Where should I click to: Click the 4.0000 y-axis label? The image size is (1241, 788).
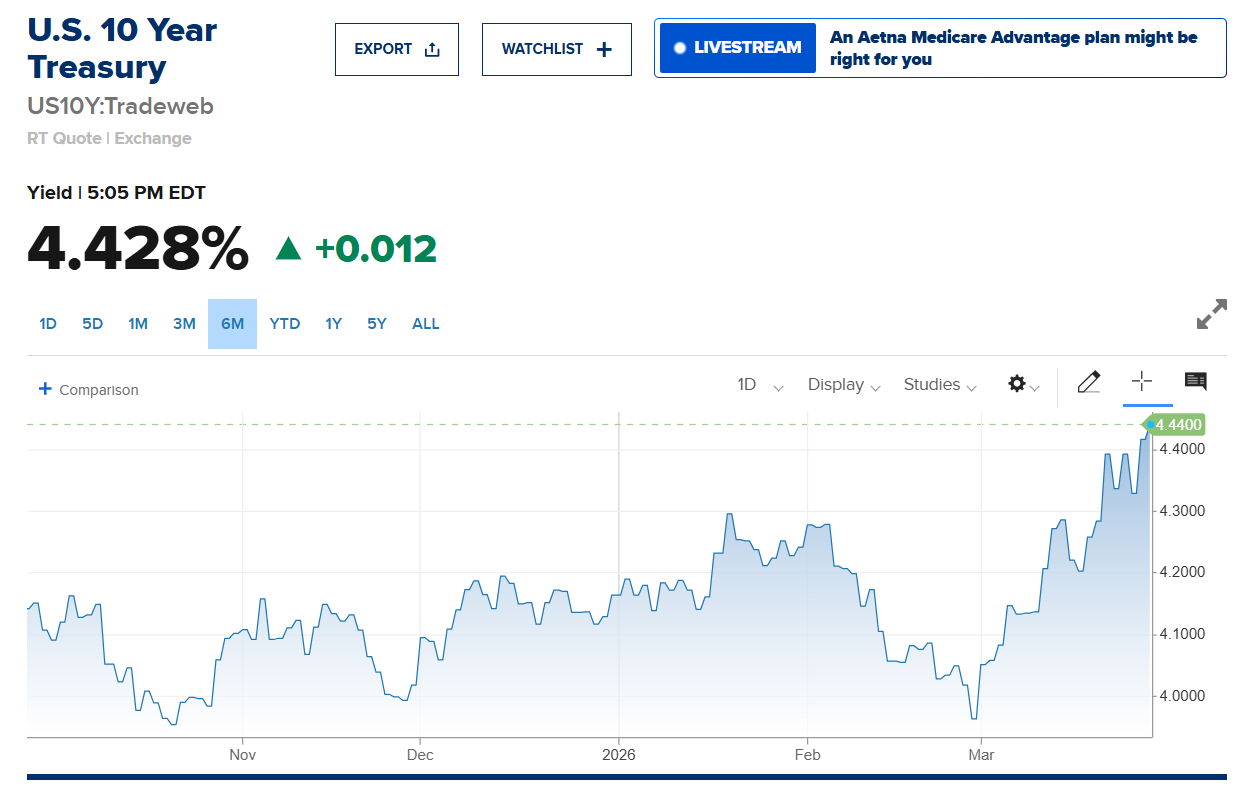(1180, 696)
